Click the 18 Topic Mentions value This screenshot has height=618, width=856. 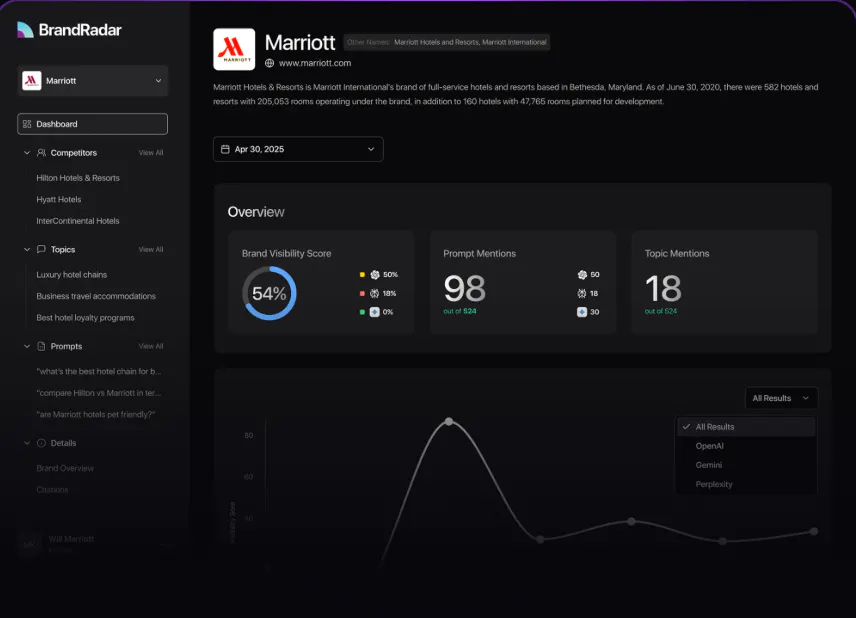click(x=663, y=288)
